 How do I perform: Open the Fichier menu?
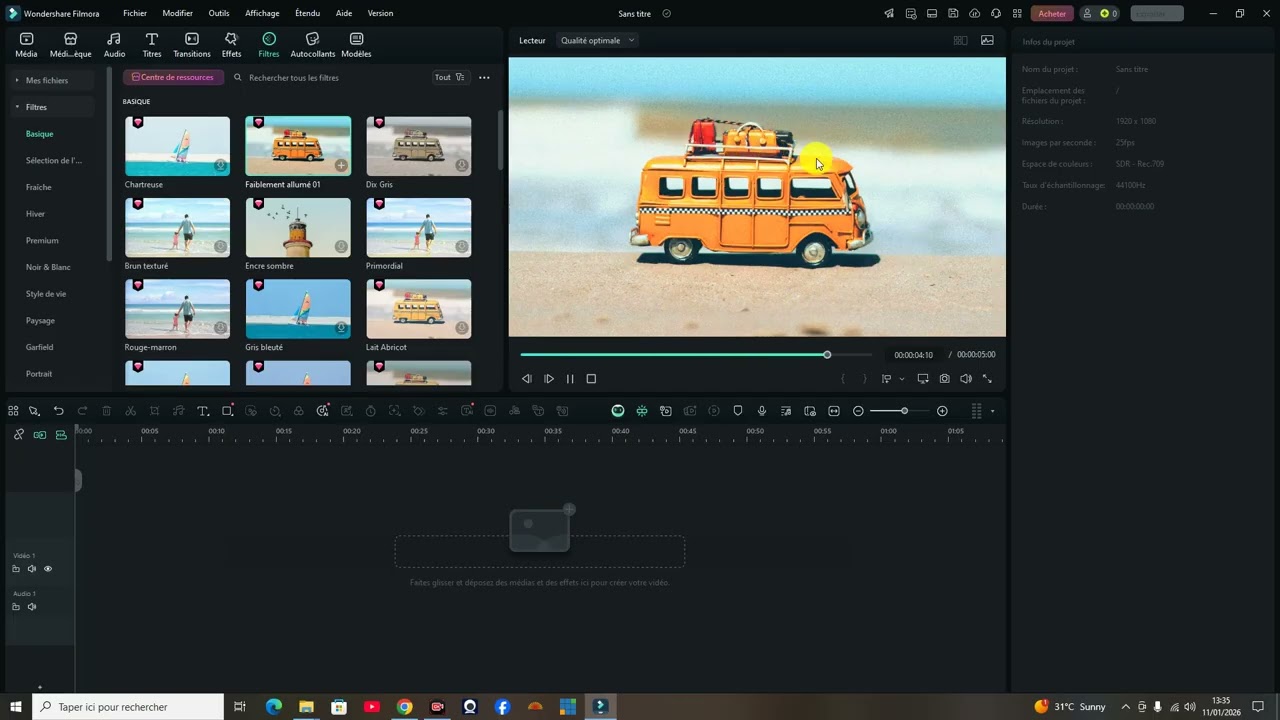135,14
